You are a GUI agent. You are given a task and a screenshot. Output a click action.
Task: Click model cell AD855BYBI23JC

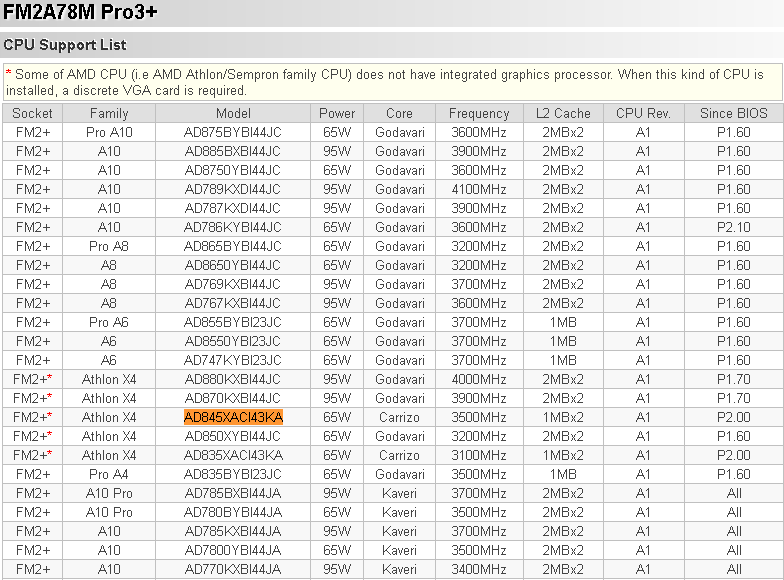[233, 322]
